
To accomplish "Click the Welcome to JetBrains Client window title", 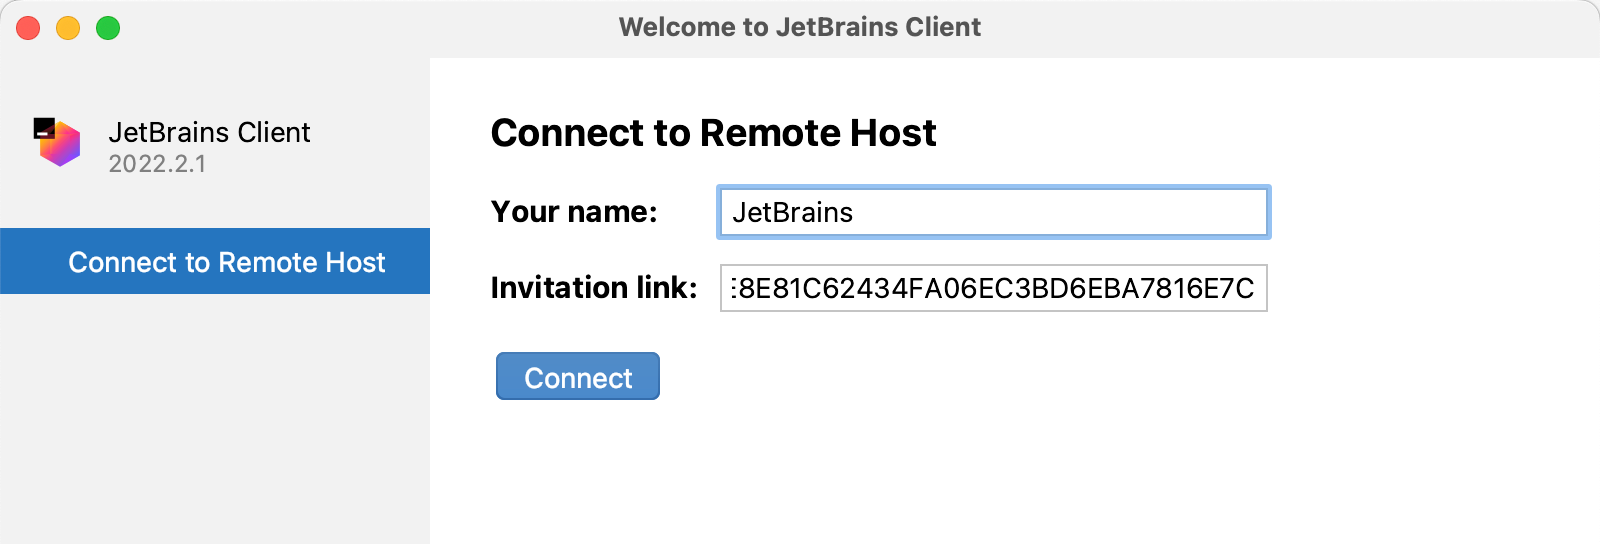I will 800,27.
